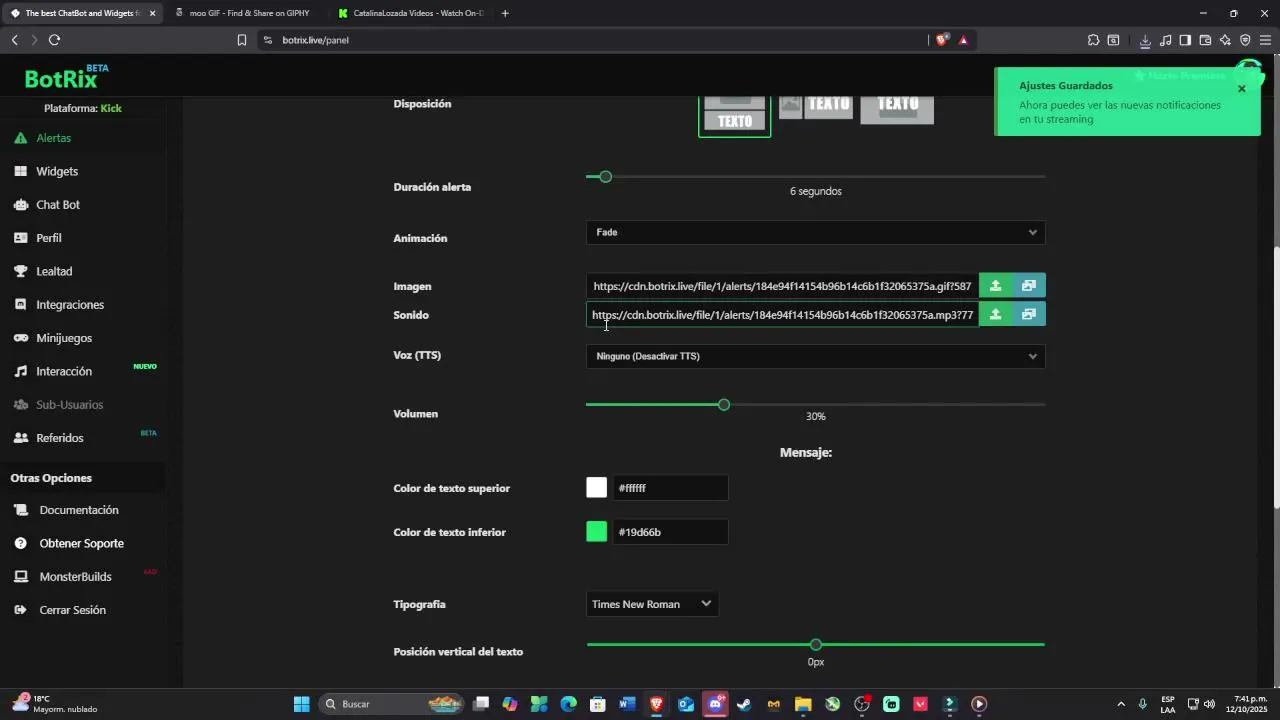The width and height of the screenshot is (1280, 720).
Task: Open Brave Shields lion icon
Action: [x=942, y=40]
